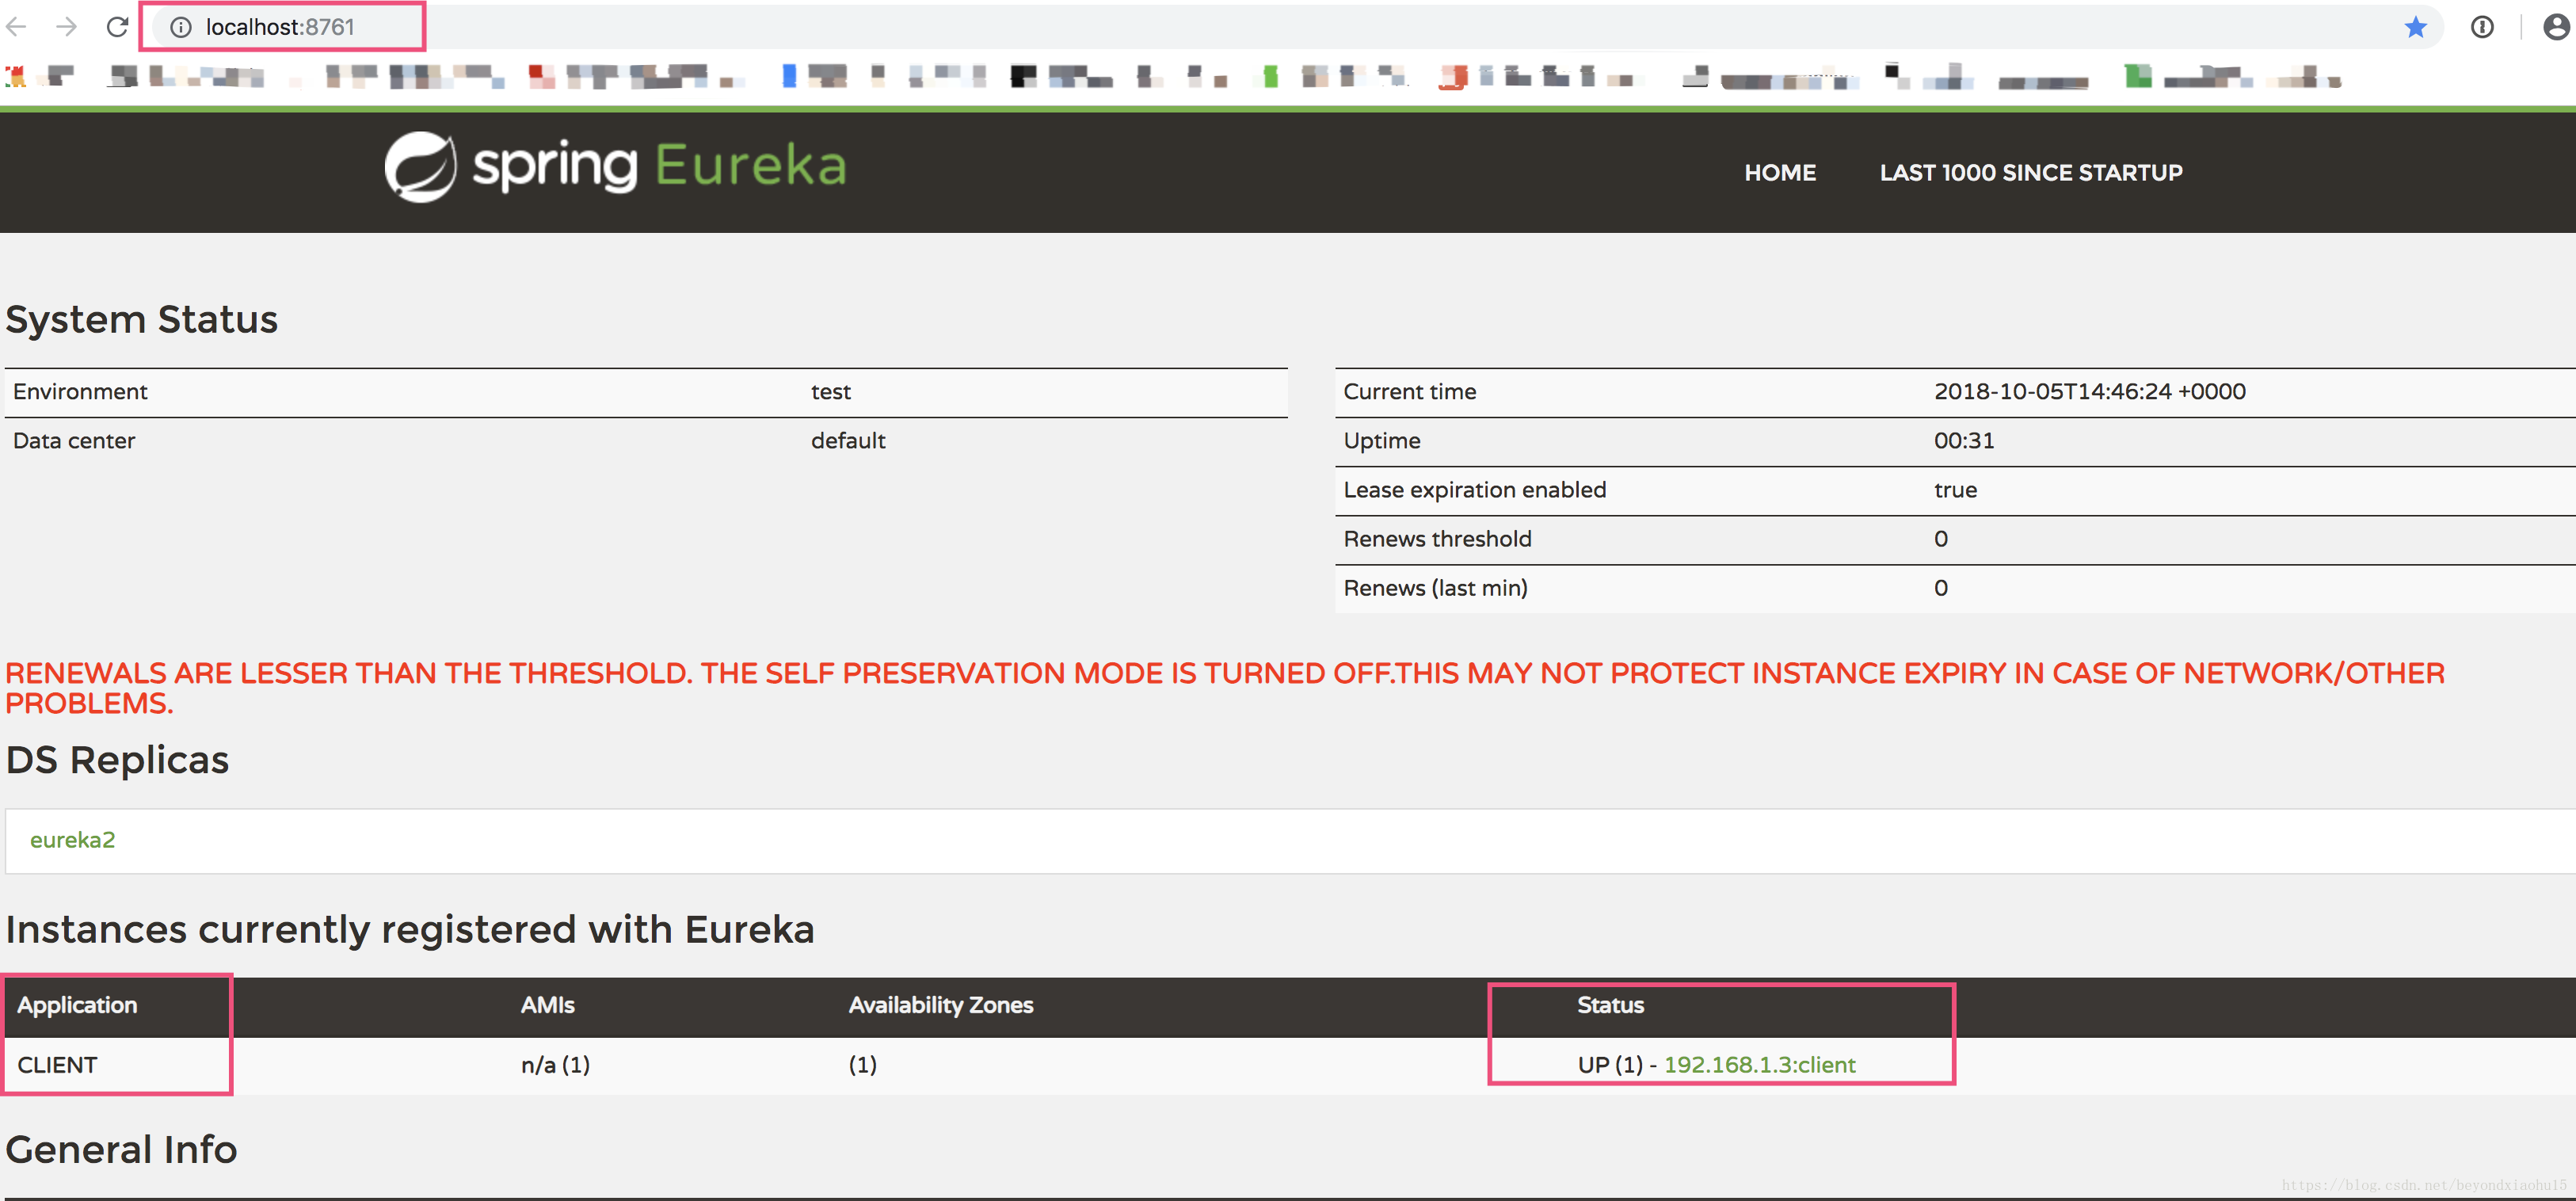The image size is (2576, 1201).
Task: Click the red self preservation warning text
Action: pyautogui.click(x=1225, y=688)
